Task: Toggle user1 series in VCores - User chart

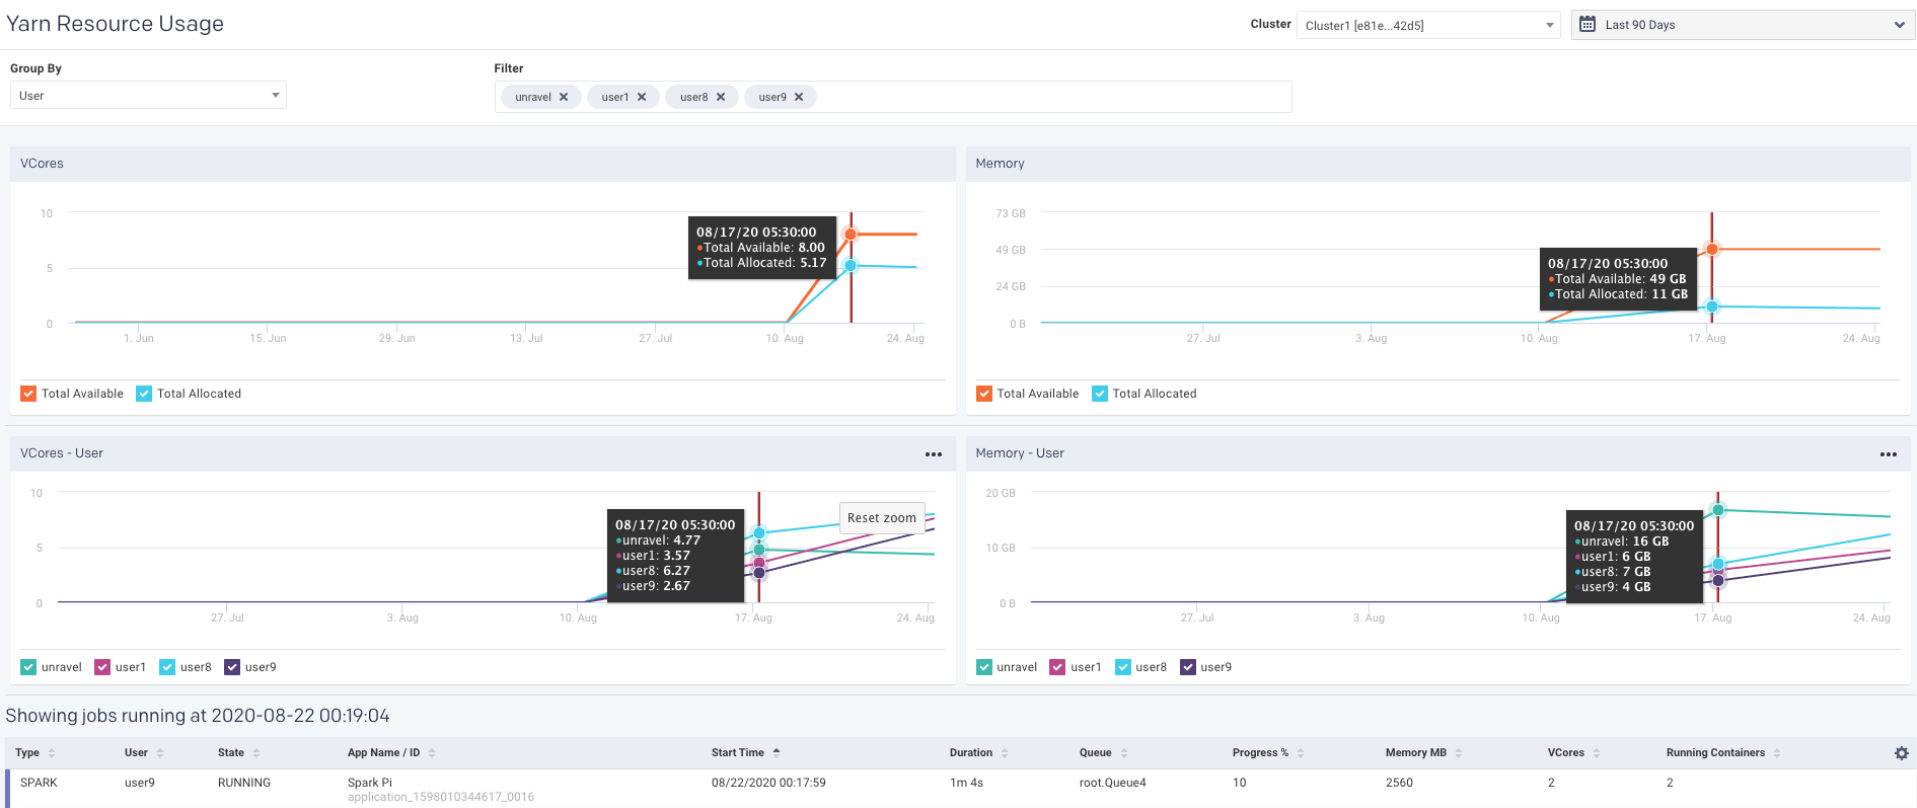Action: coord(102,667)
